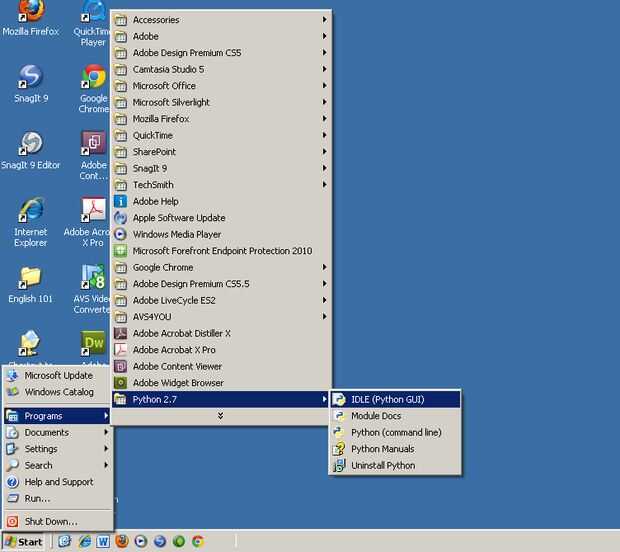620x552 pixels.
Task: Expand the Google Chrome program folder
Action: tap(221, 267)
